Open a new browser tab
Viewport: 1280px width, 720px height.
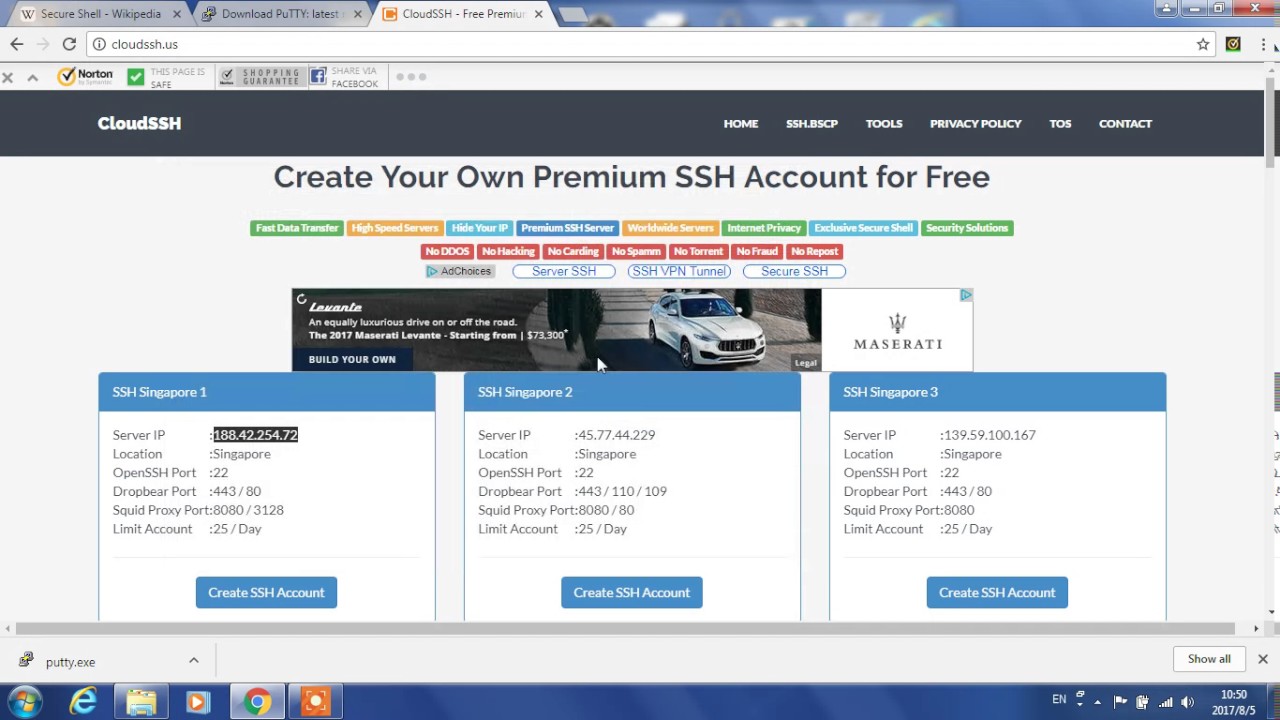click(571, 15)
